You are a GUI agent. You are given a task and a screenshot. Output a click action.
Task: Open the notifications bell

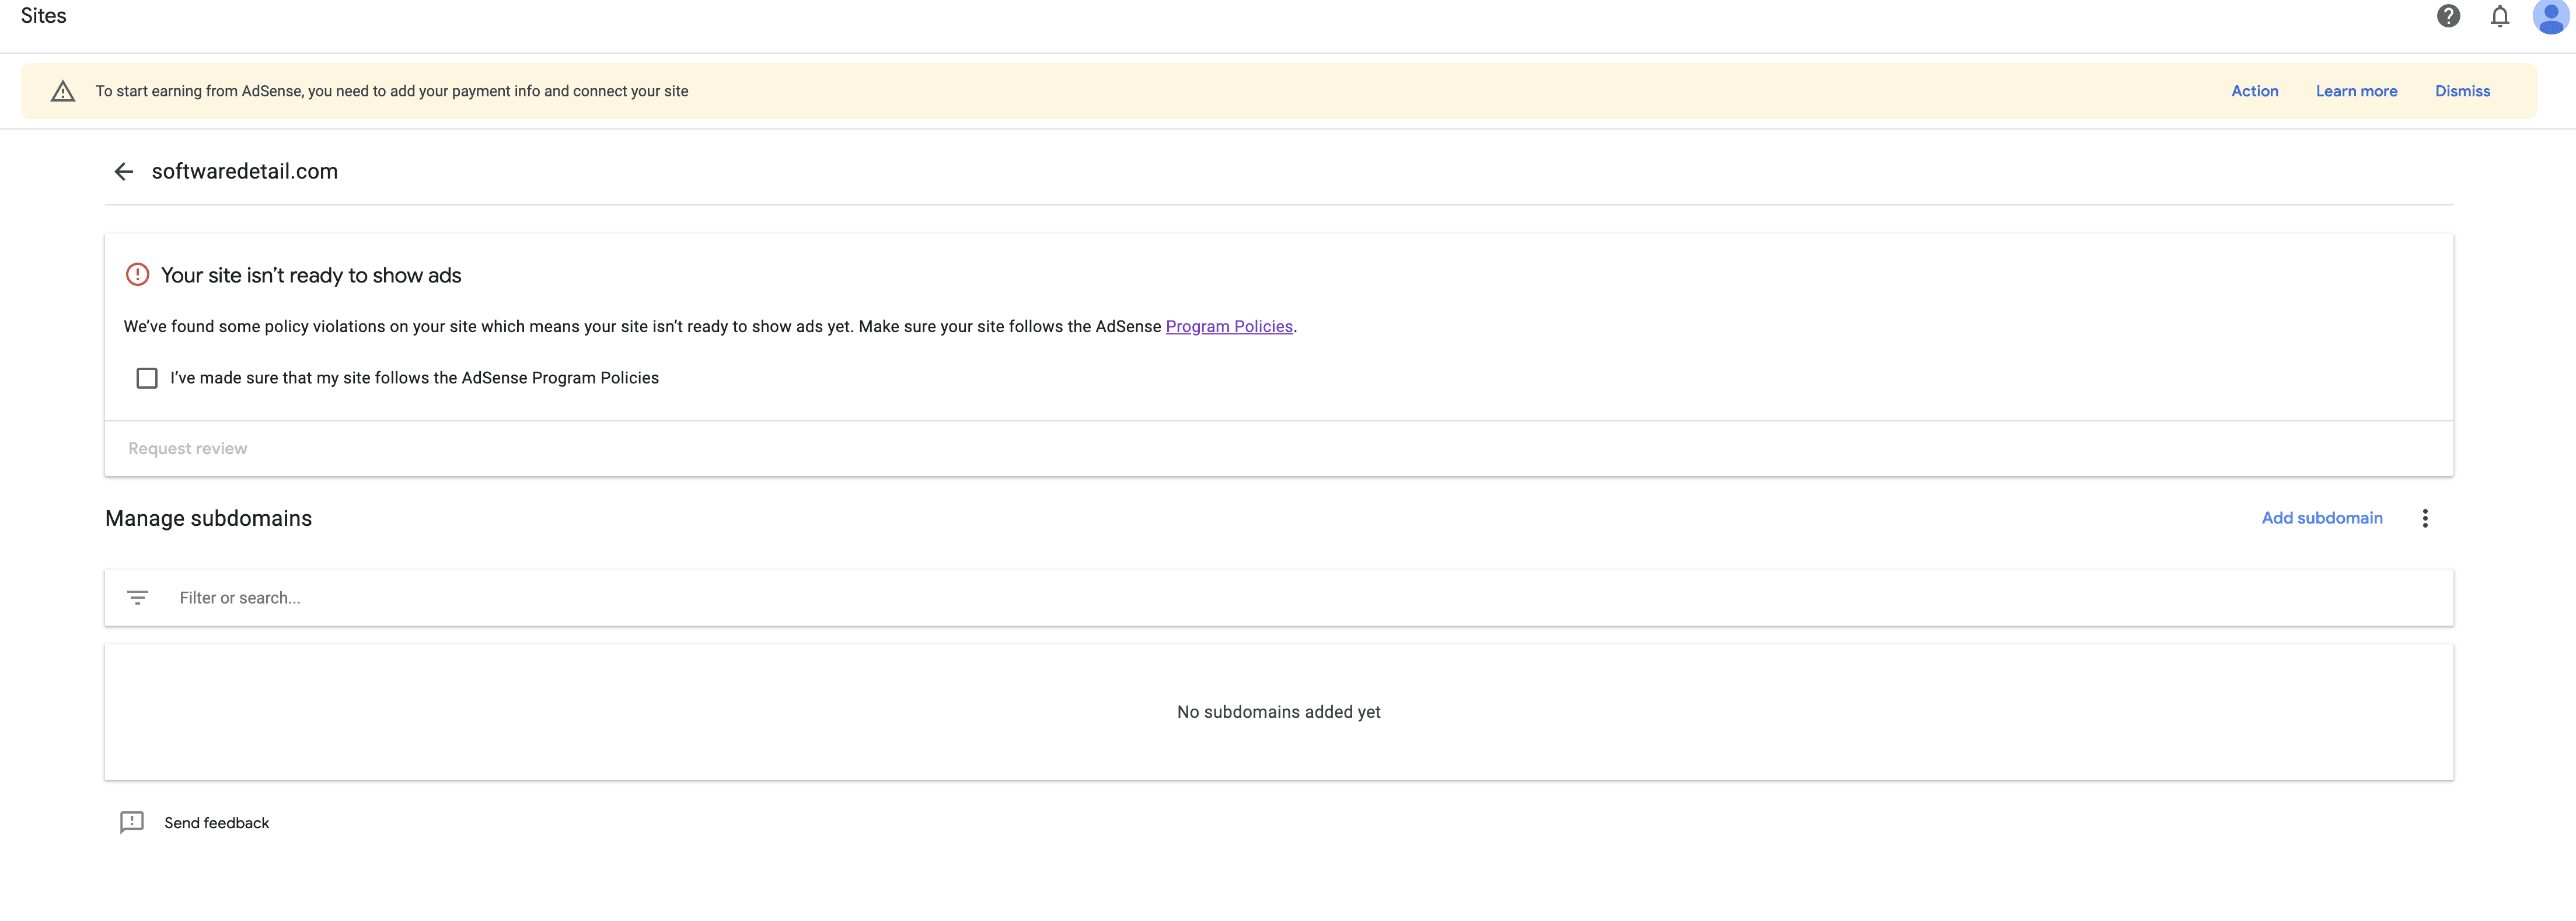click(2499, 16)
